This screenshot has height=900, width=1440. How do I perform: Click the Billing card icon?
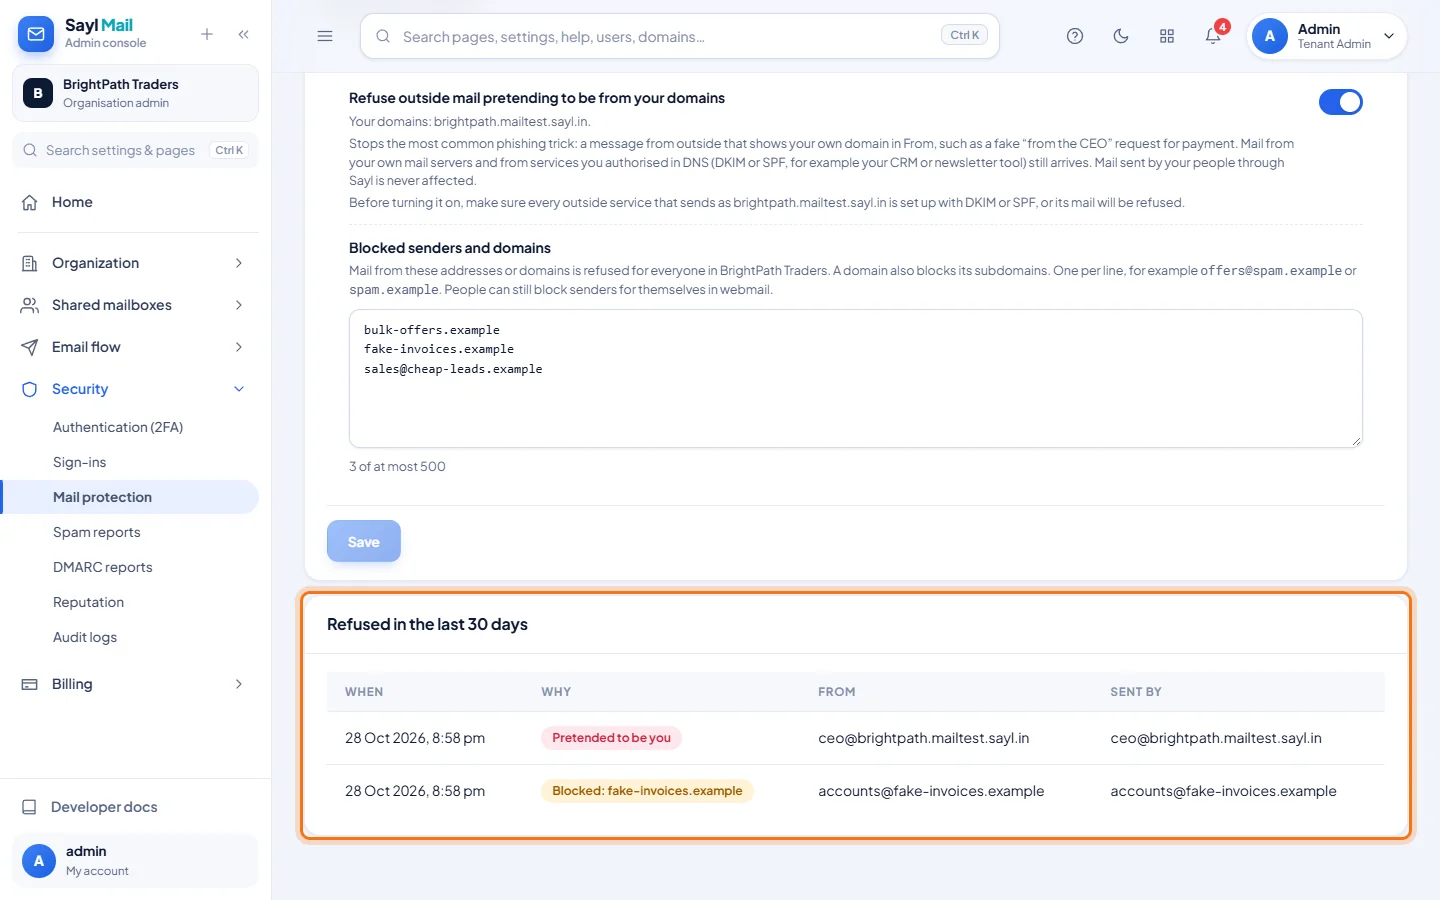[x=30, y=684]
